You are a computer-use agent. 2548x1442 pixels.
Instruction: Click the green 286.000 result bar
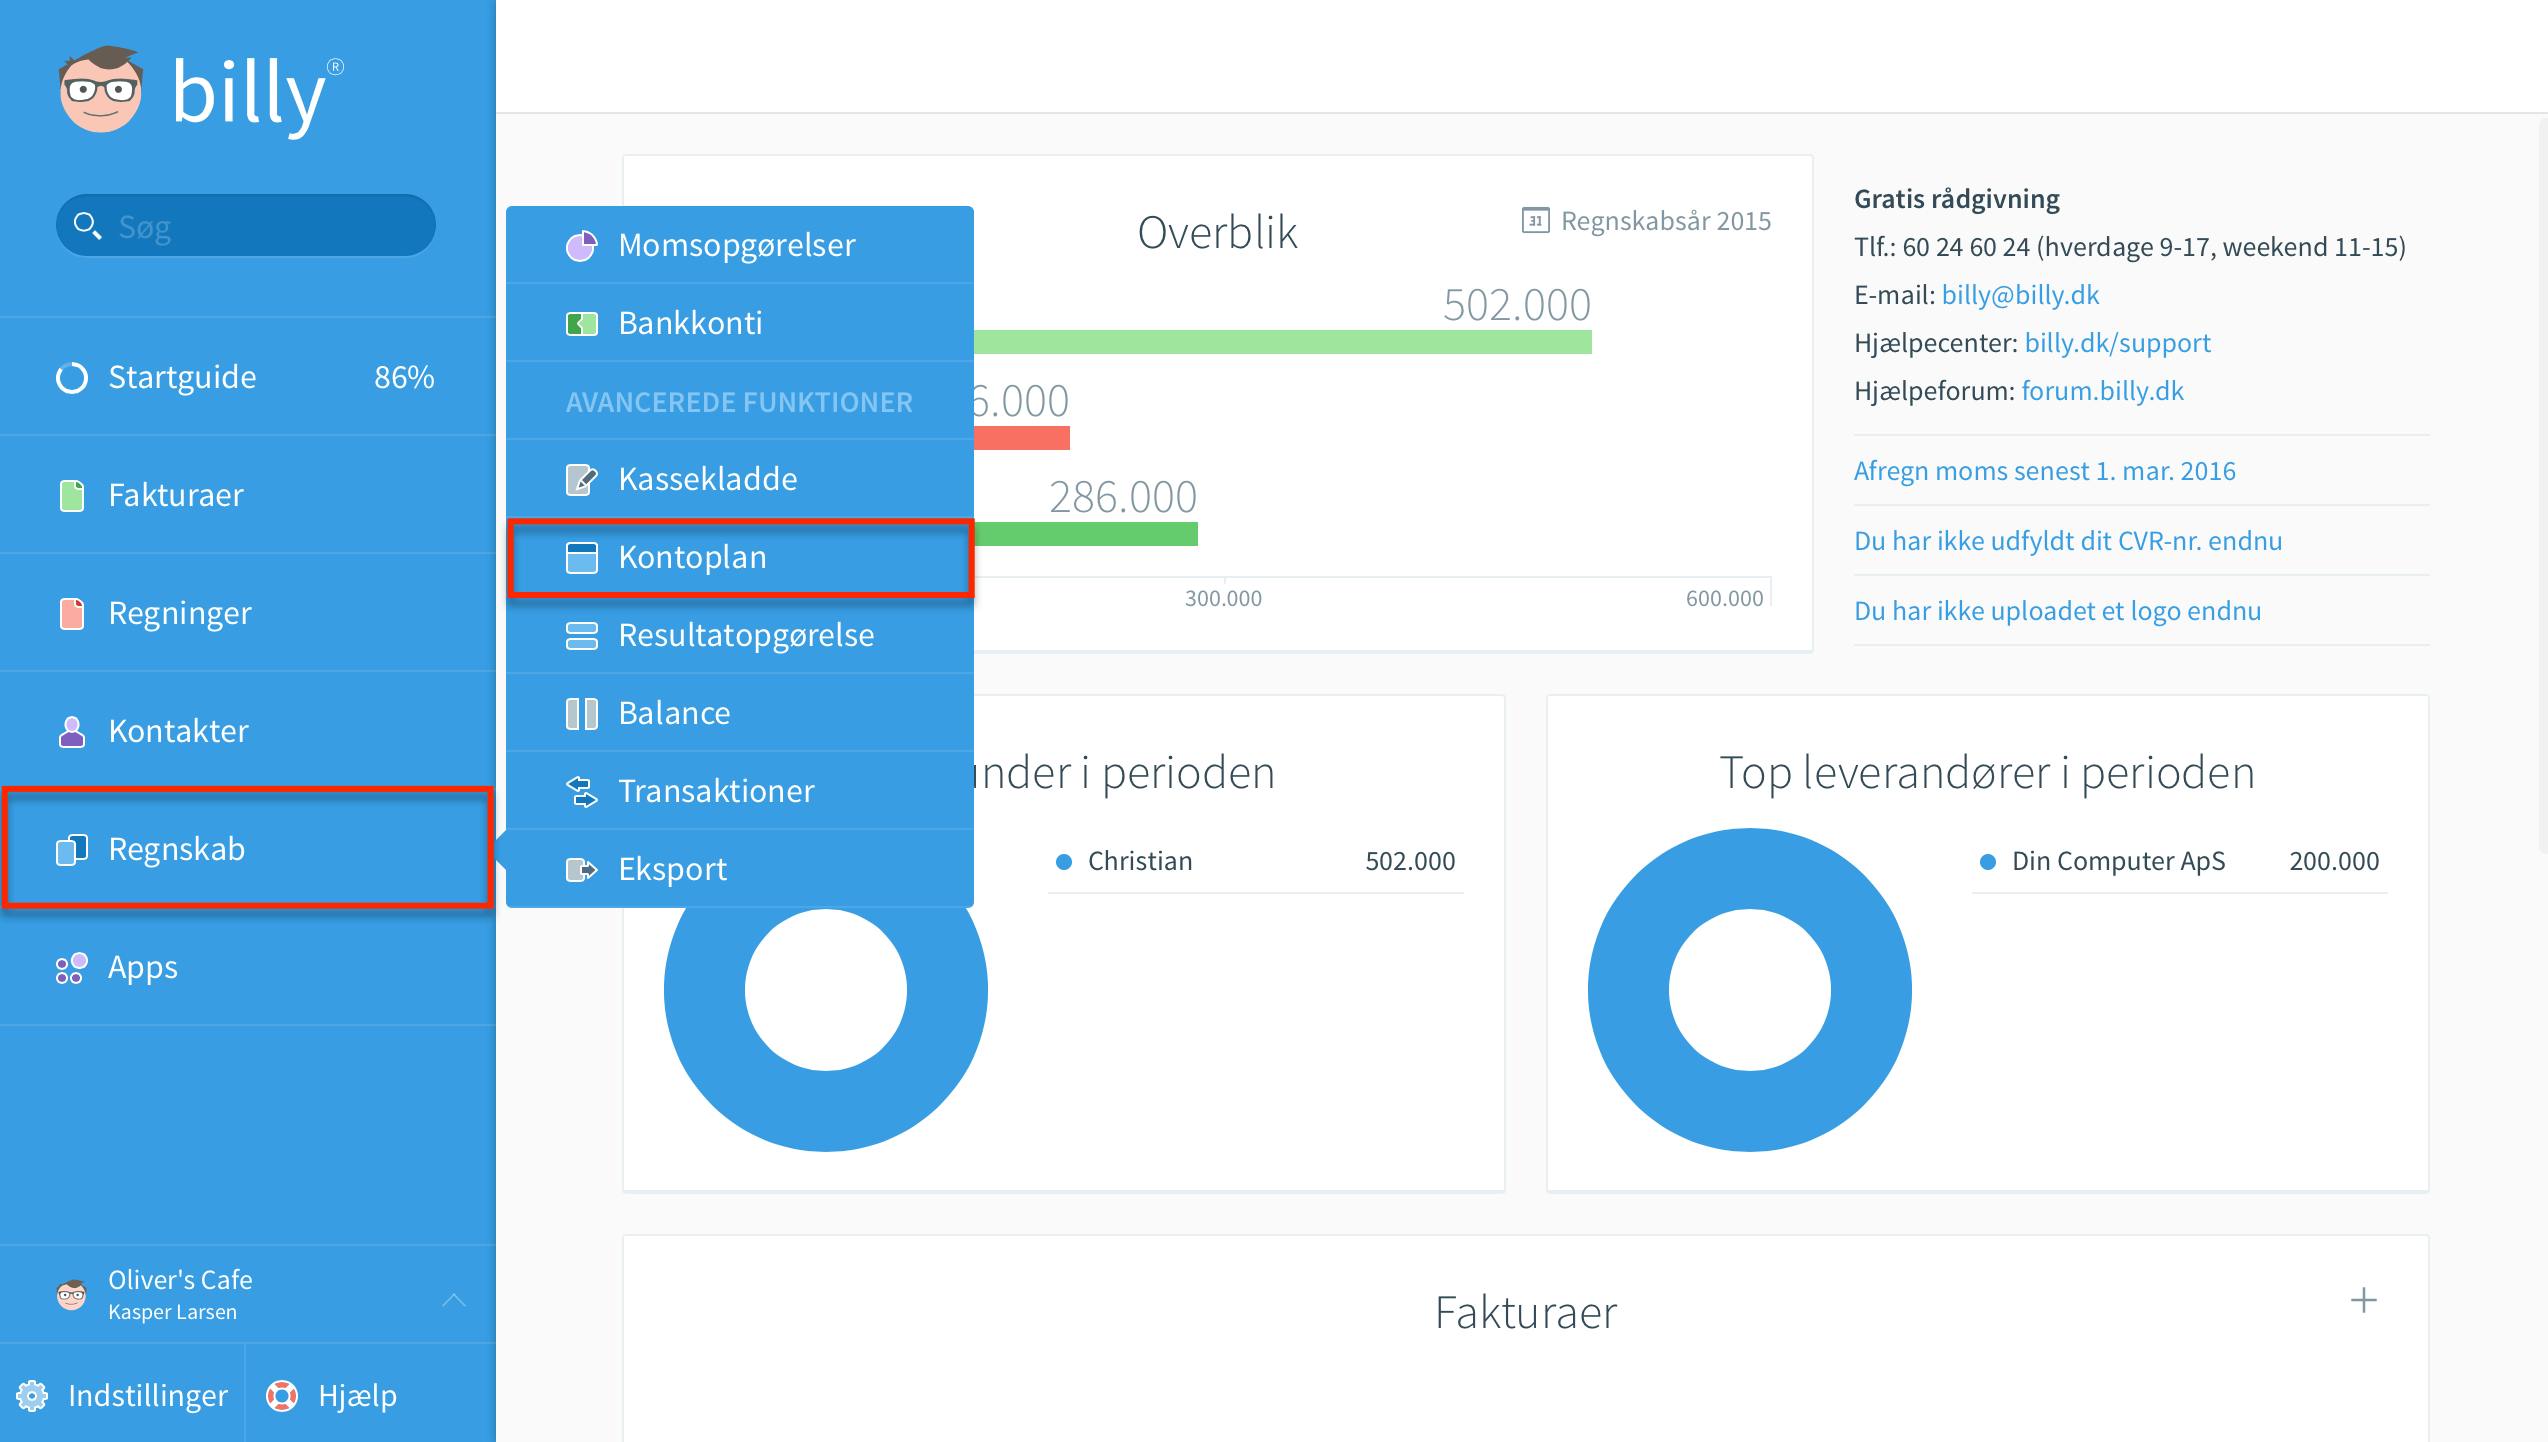click(1086, 534)
